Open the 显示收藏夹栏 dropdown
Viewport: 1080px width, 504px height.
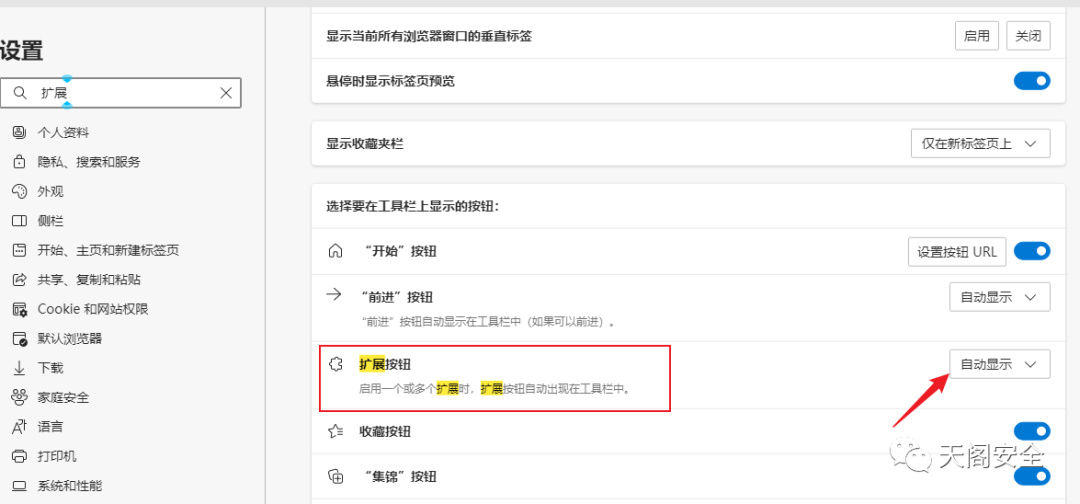(x=980, y=144)
